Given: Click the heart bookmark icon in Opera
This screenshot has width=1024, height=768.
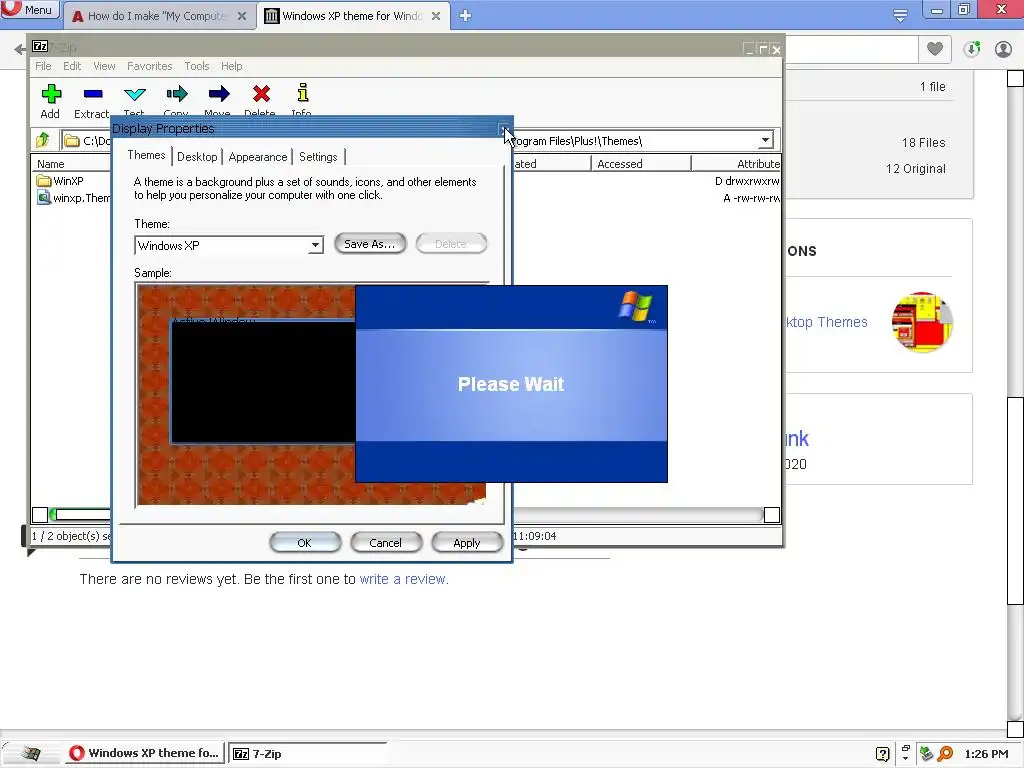Looking at the screenshot, I should click(935, 49).
